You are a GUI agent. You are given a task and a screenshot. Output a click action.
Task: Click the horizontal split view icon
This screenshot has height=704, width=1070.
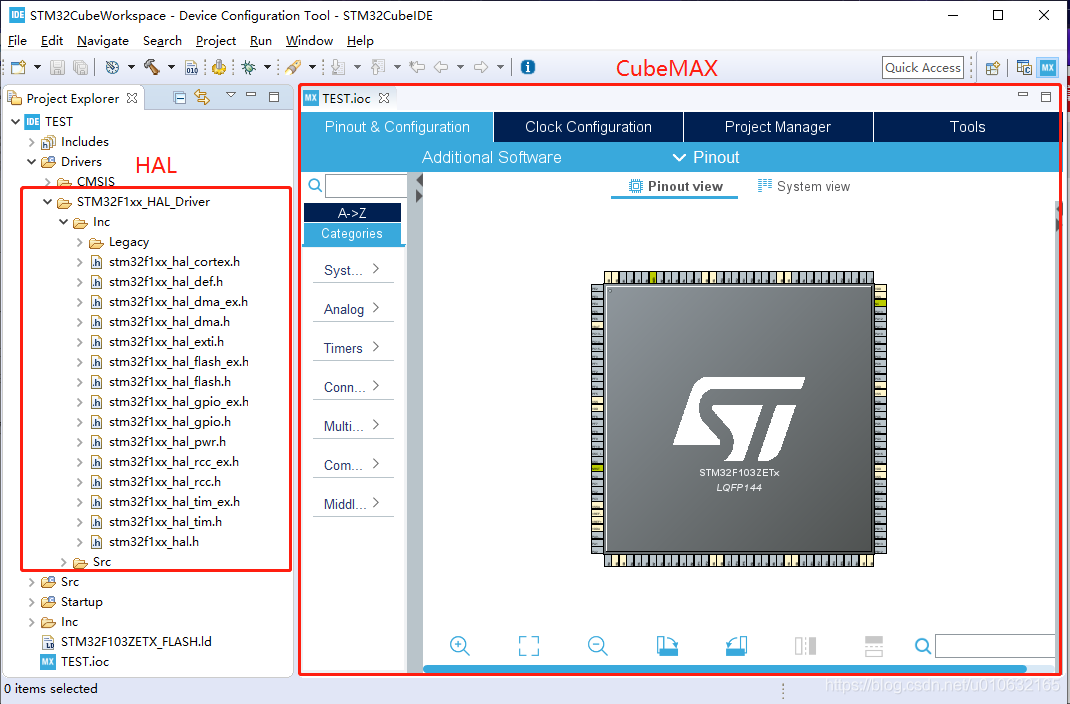(873, 645)
